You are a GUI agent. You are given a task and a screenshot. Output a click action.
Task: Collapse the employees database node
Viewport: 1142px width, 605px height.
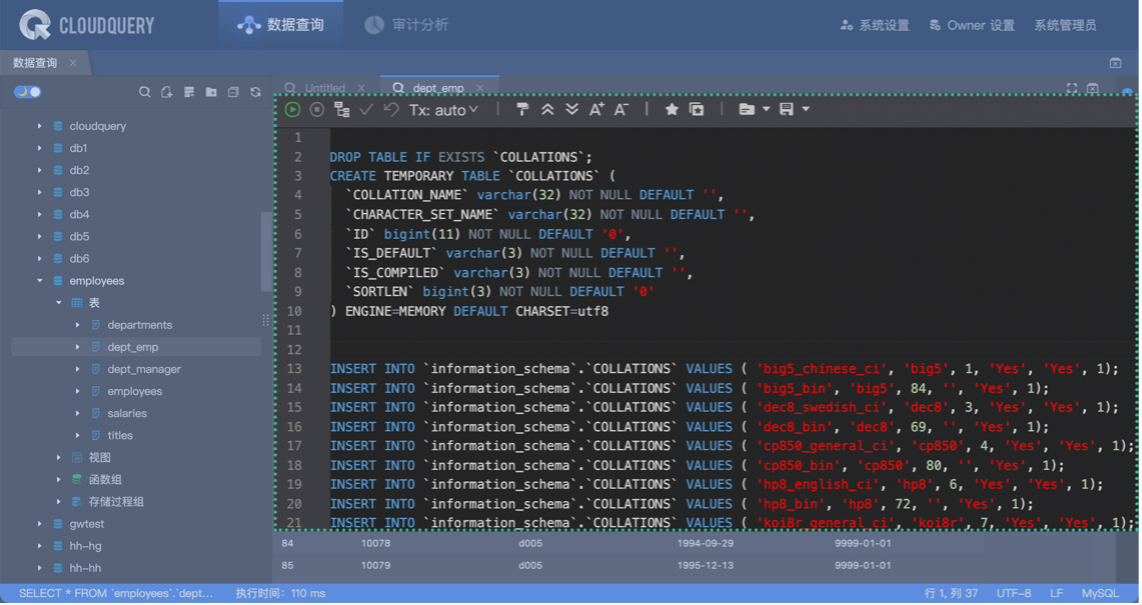pyautogui.click(x=40, y=281)
